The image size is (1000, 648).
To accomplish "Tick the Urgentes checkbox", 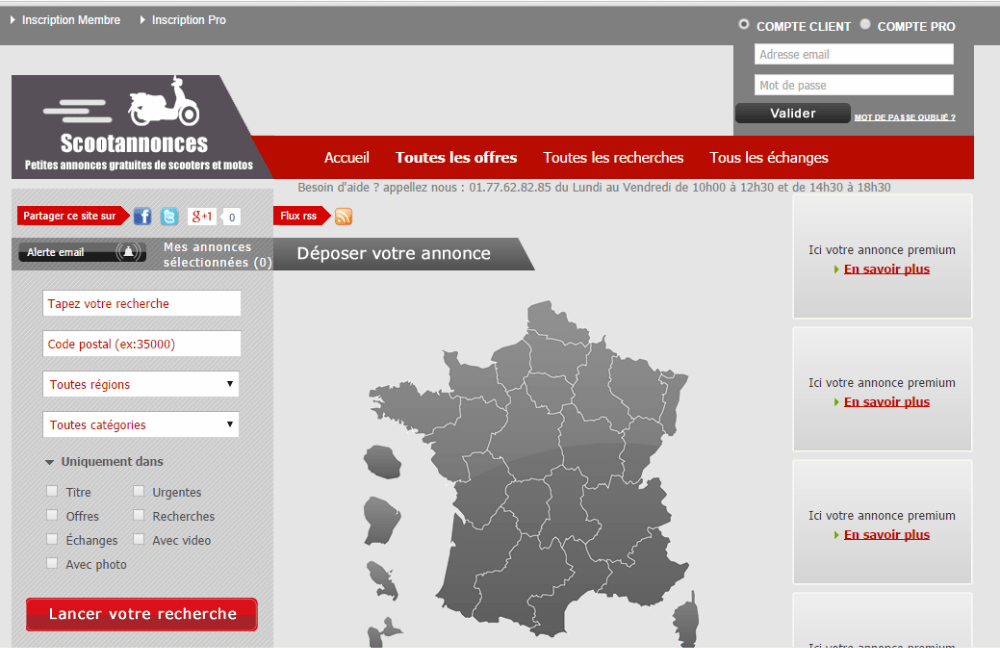I will pos(139,491).
